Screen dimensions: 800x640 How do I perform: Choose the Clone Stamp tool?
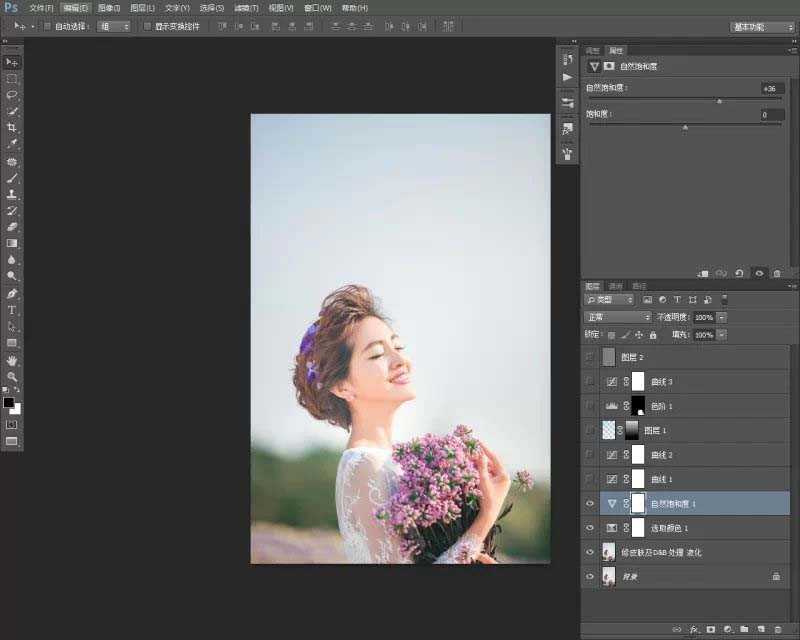point(12,194)
